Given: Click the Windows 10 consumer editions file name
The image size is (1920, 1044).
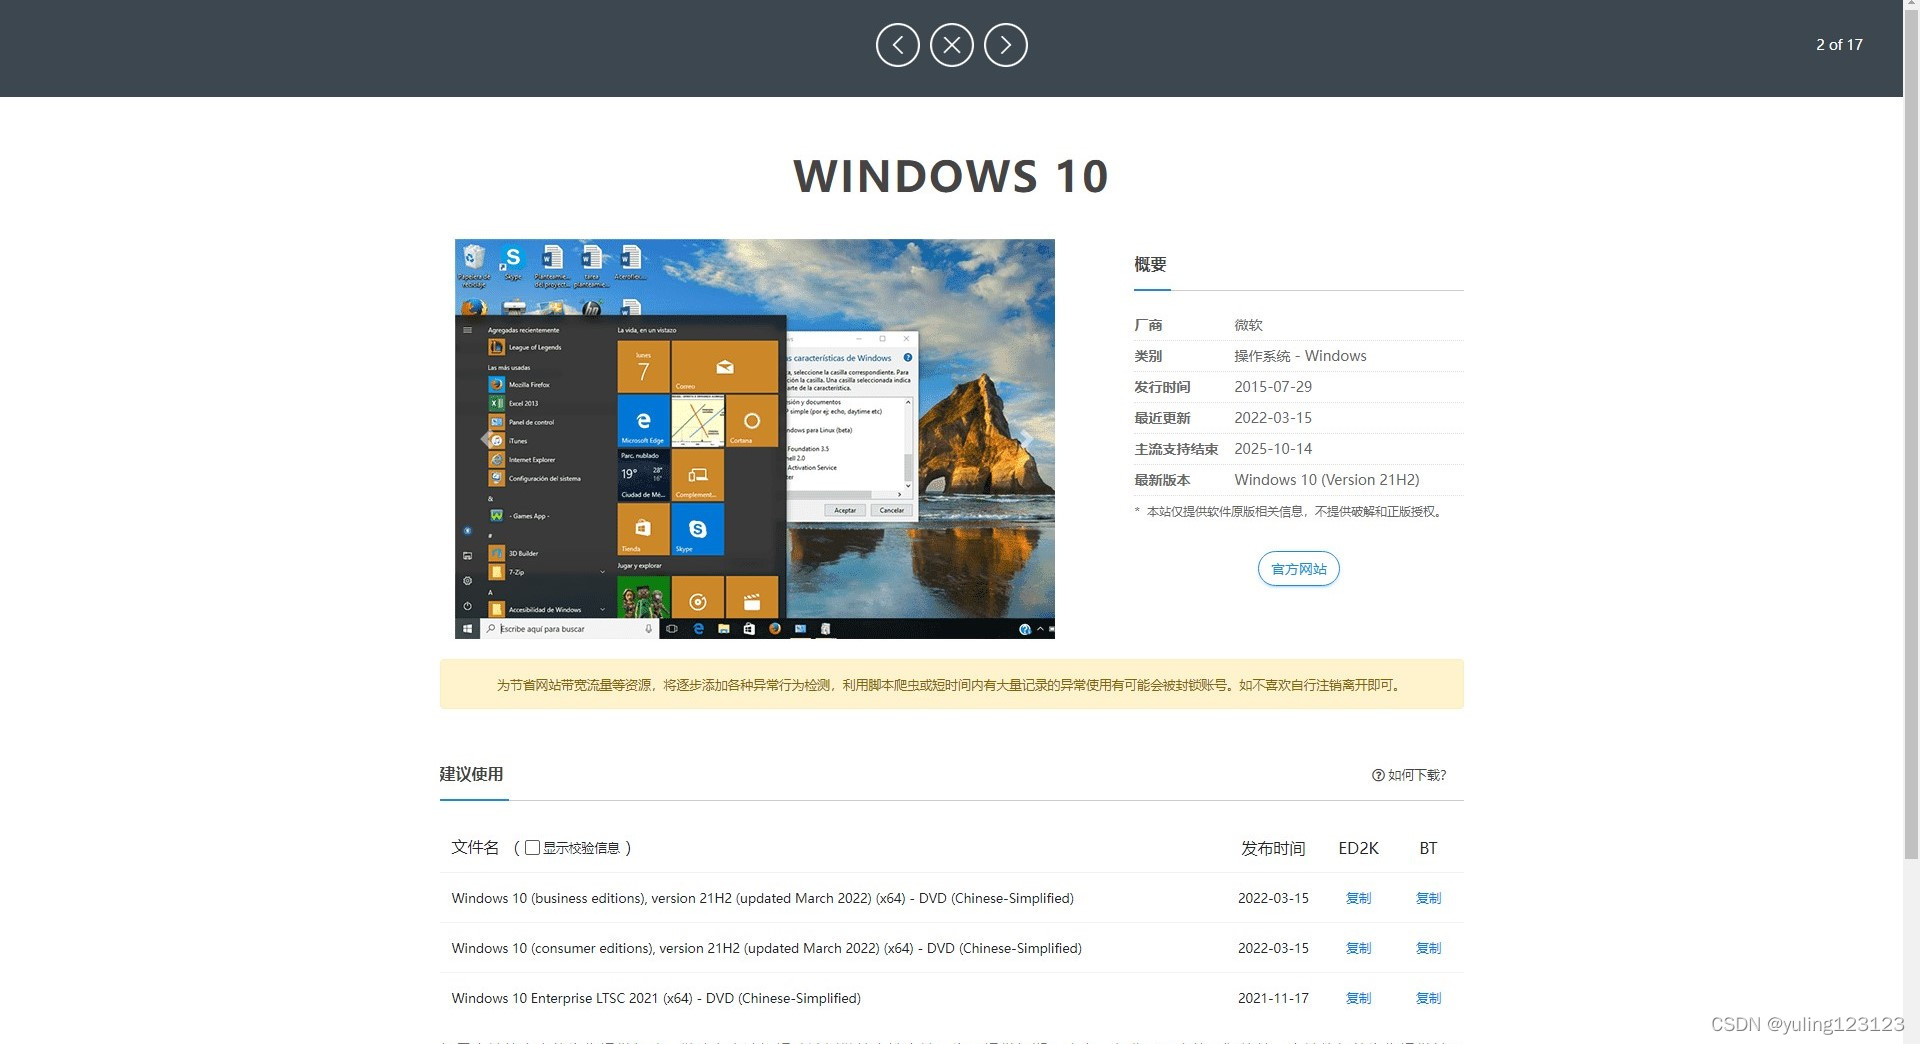Looking at the screenshot, I should [766, 948].
